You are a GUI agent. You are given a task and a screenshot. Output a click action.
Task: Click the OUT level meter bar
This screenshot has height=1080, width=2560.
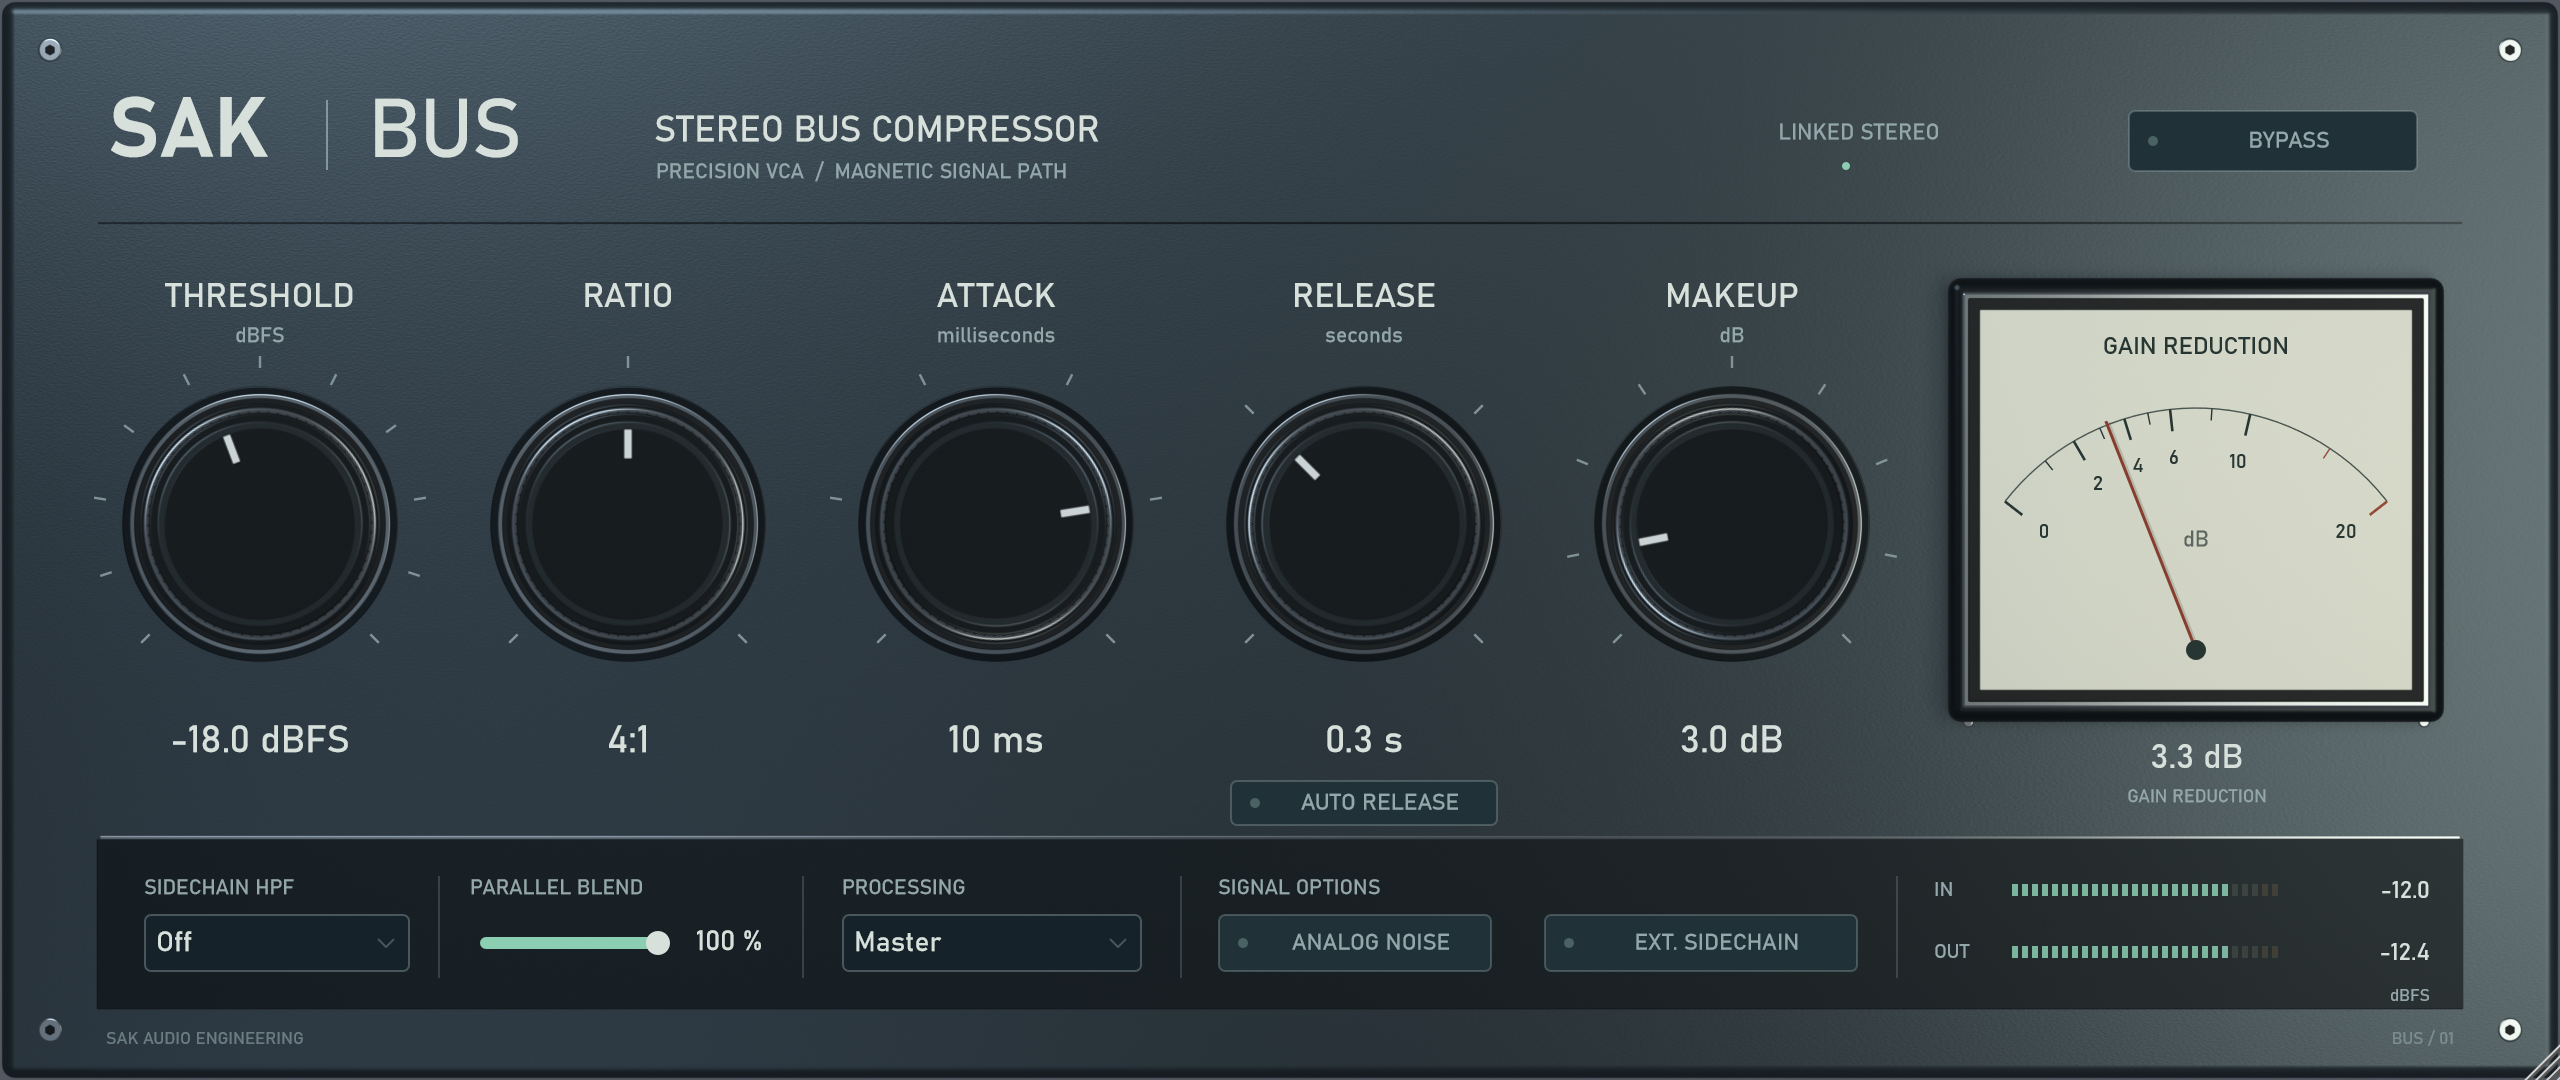point(2145,952)
